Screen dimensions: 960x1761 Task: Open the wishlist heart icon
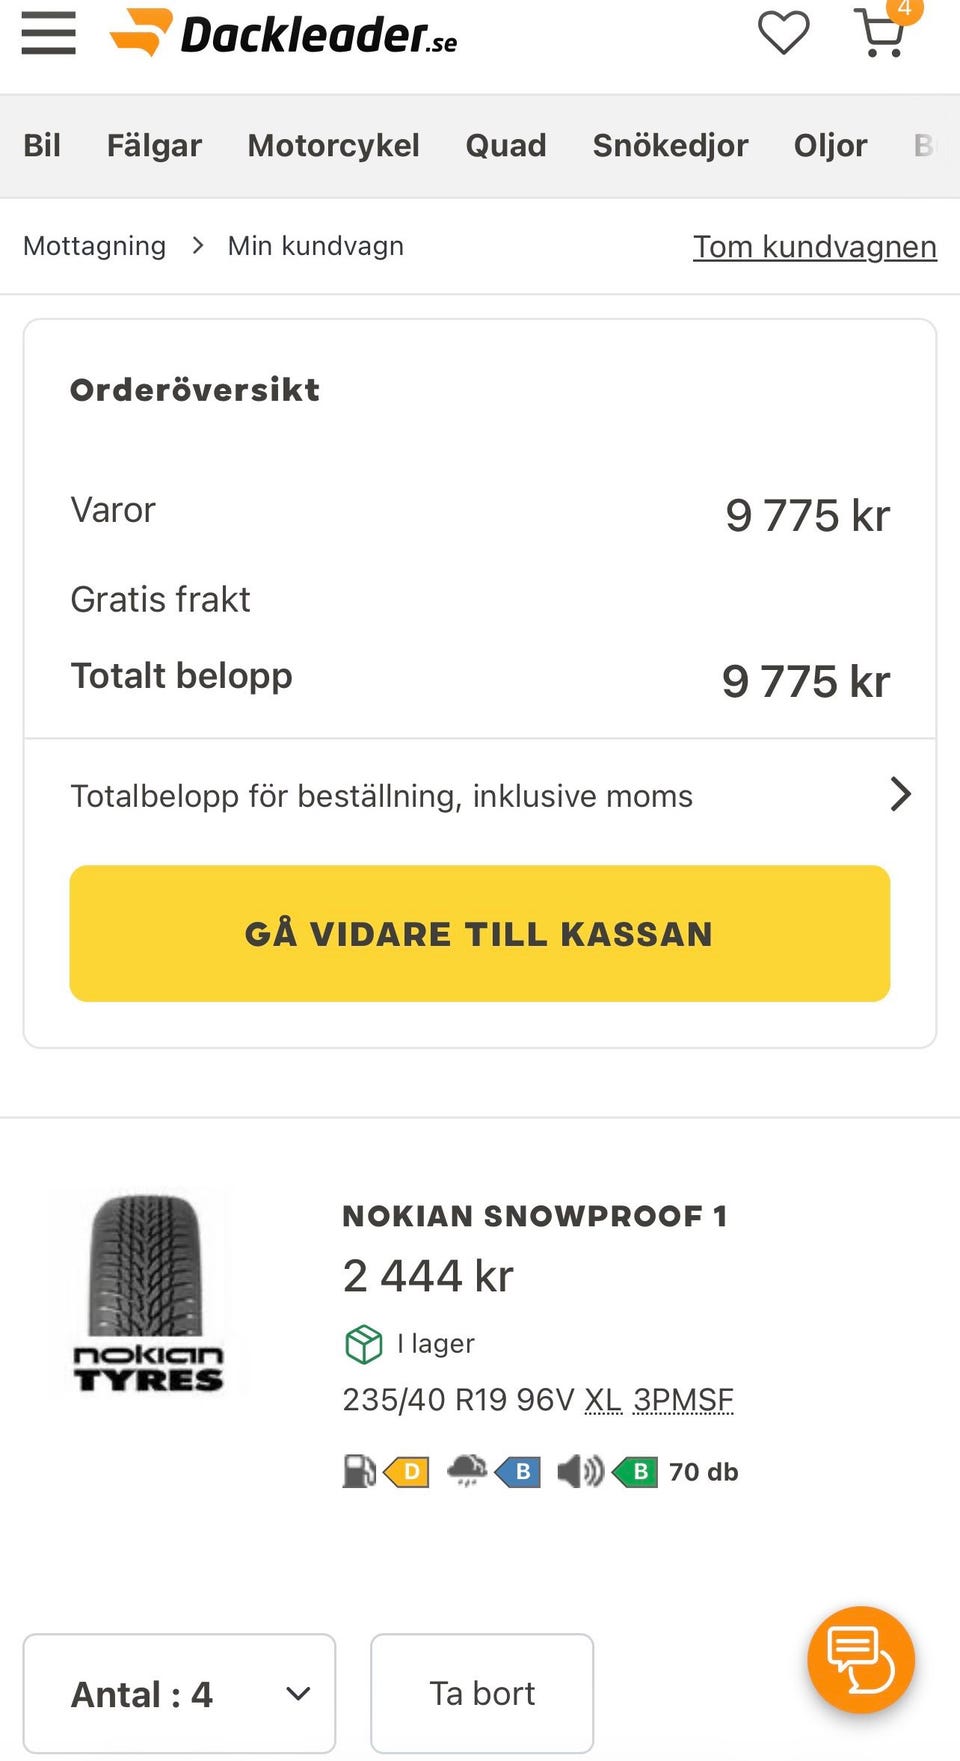[783, 33]
